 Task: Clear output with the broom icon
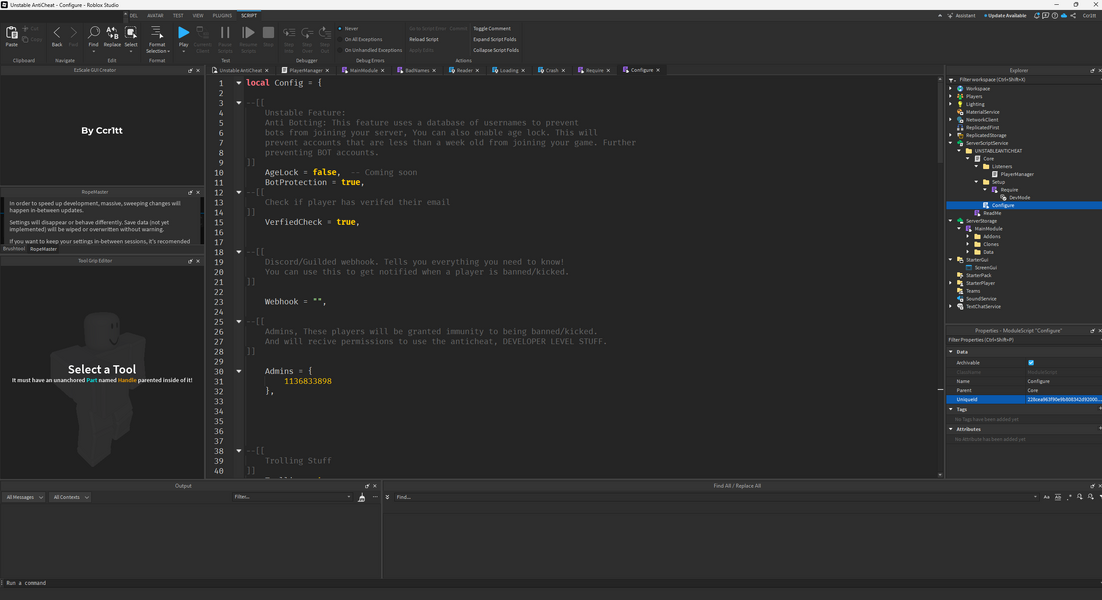[x=361, y=497]
